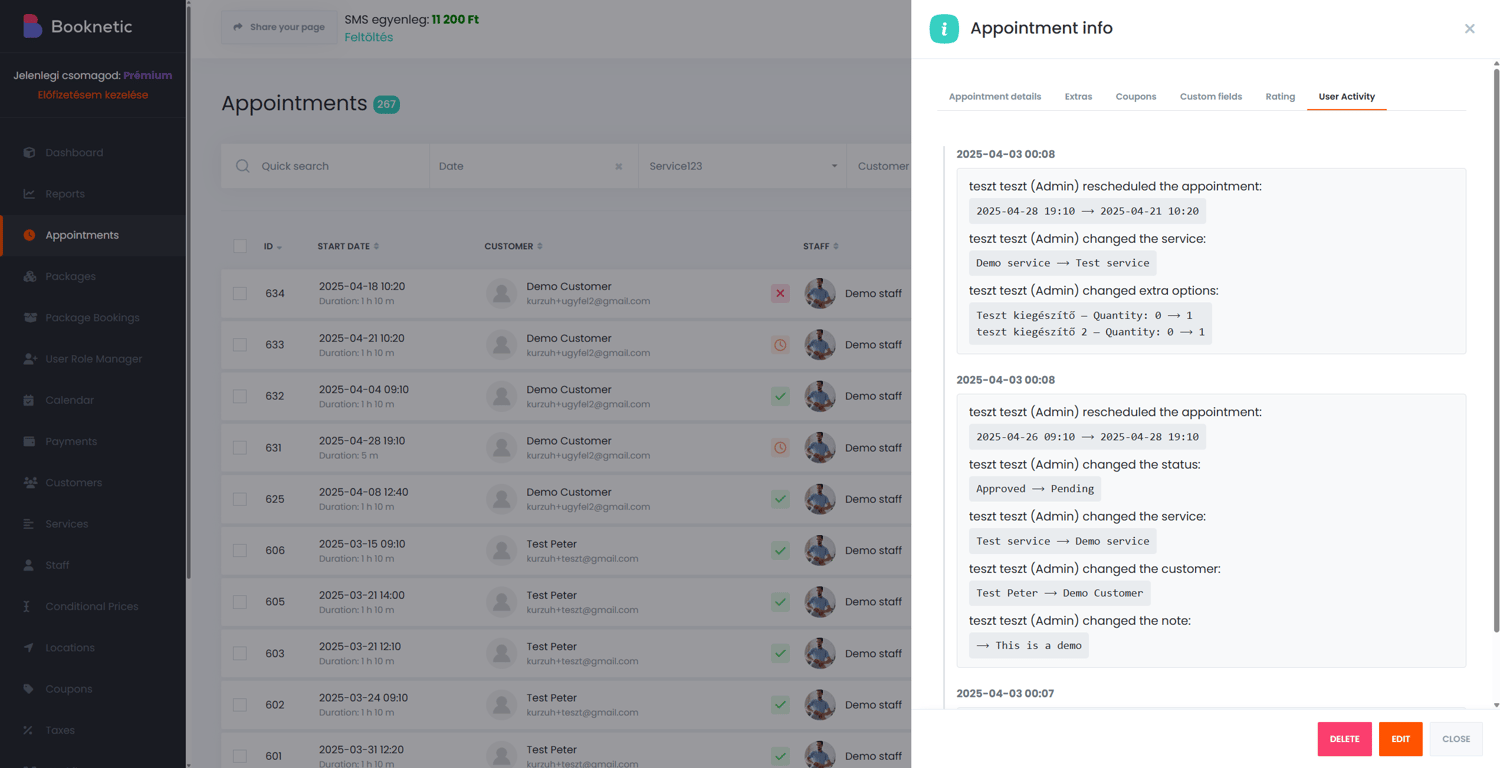This screenshot has width=1500, height=768.
Task: Open the Custom fields tab
Action: coord(1210,97)
